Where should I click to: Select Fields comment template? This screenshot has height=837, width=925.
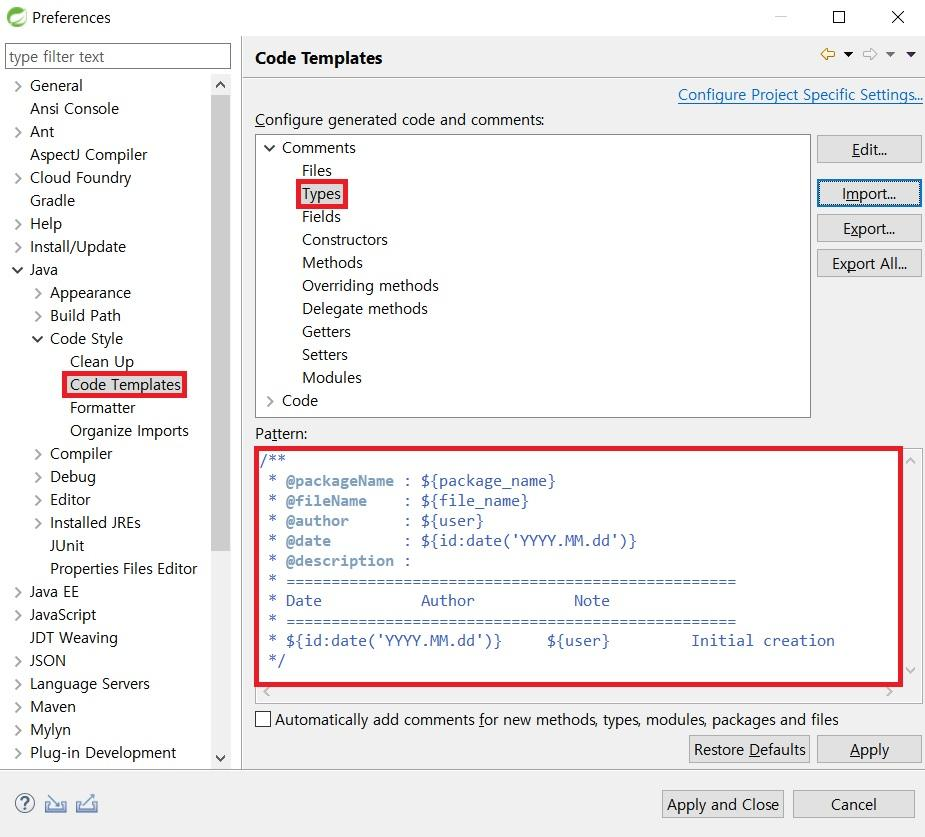click(x=321, y=216)
